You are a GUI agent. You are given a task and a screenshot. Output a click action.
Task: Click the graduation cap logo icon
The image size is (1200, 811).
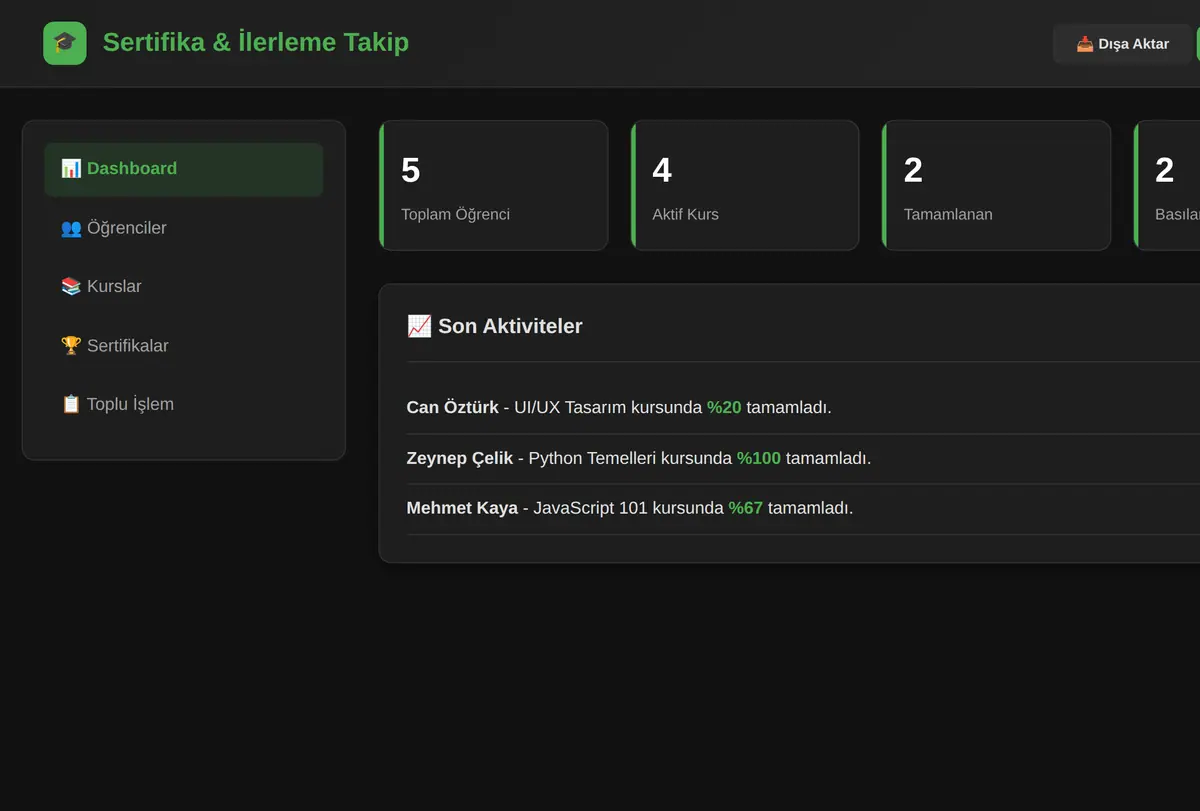(x=65, y=43)
